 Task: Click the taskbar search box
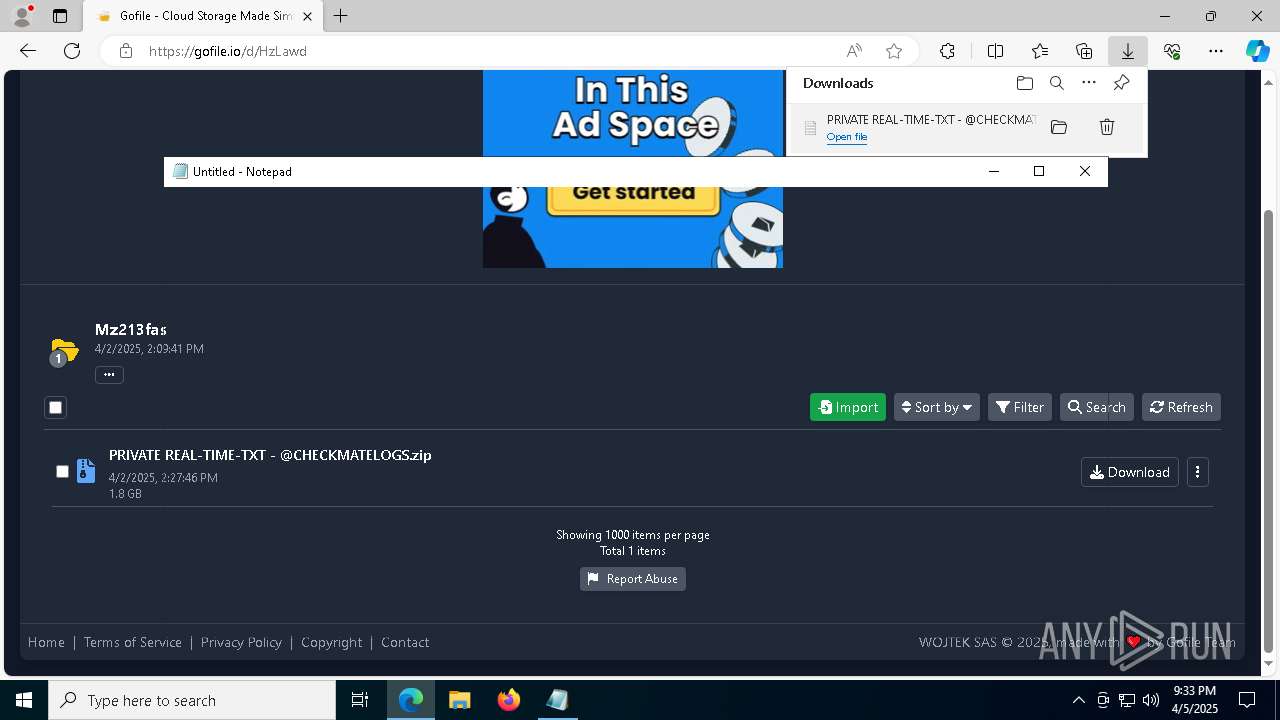192,700
